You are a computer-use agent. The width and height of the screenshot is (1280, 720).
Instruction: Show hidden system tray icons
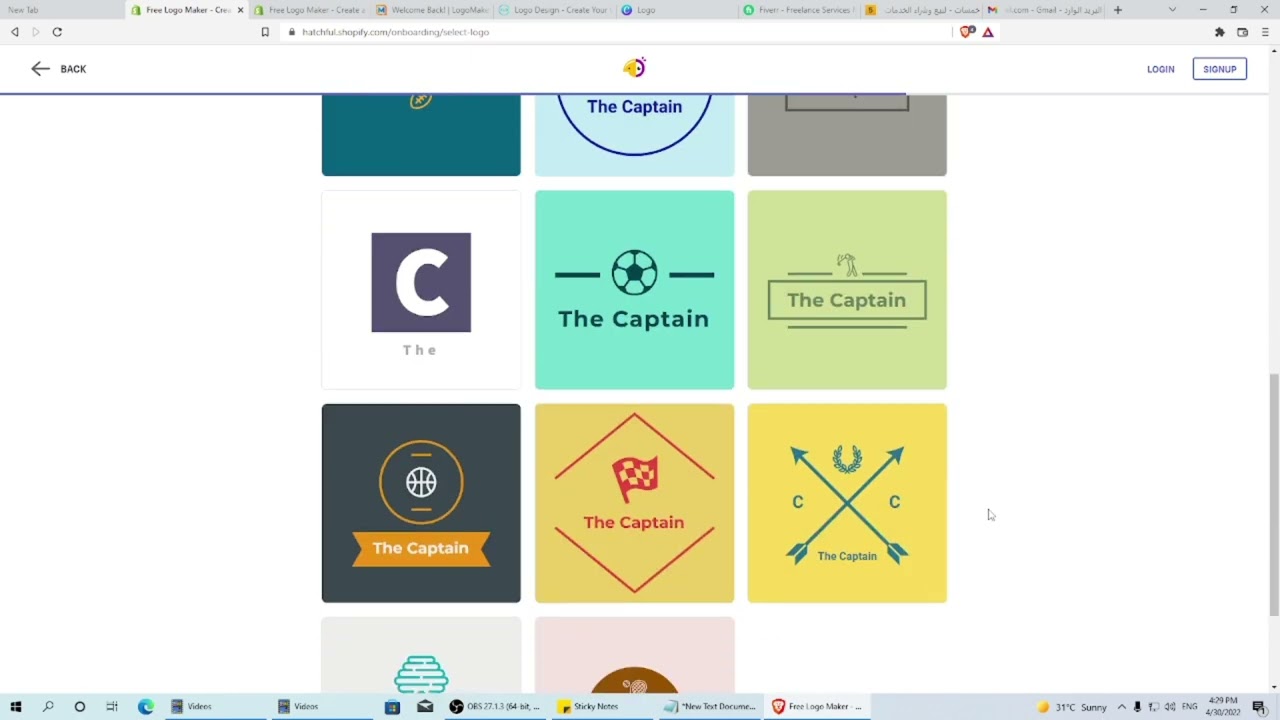[1121, 707]
